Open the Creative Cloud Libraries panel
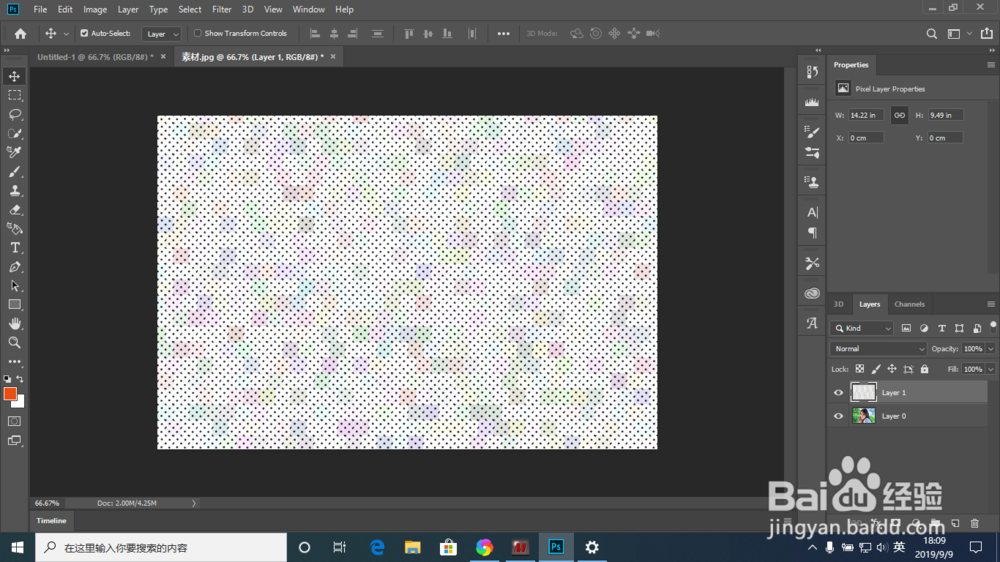The width and height of the screenshot is (1000, 562). point(812,293)
